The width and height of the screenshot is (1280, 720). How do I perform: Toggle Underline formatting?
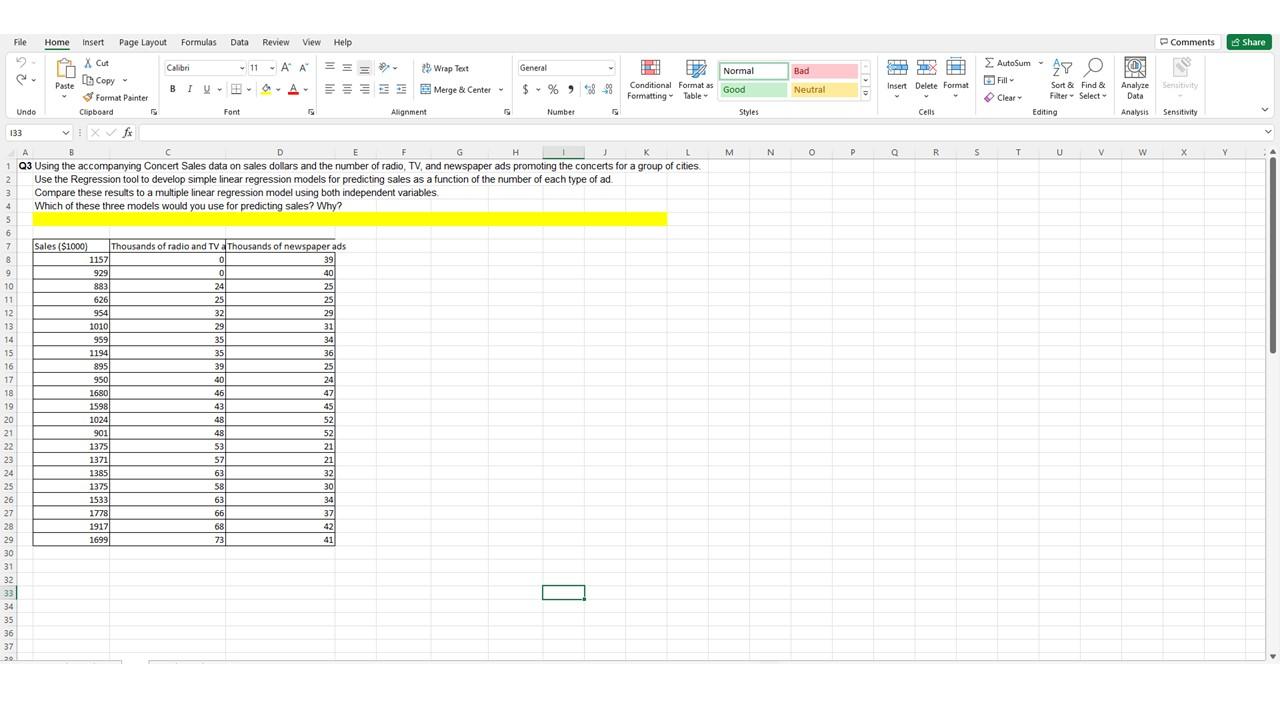pyautogui.click(x=206, y=89)
